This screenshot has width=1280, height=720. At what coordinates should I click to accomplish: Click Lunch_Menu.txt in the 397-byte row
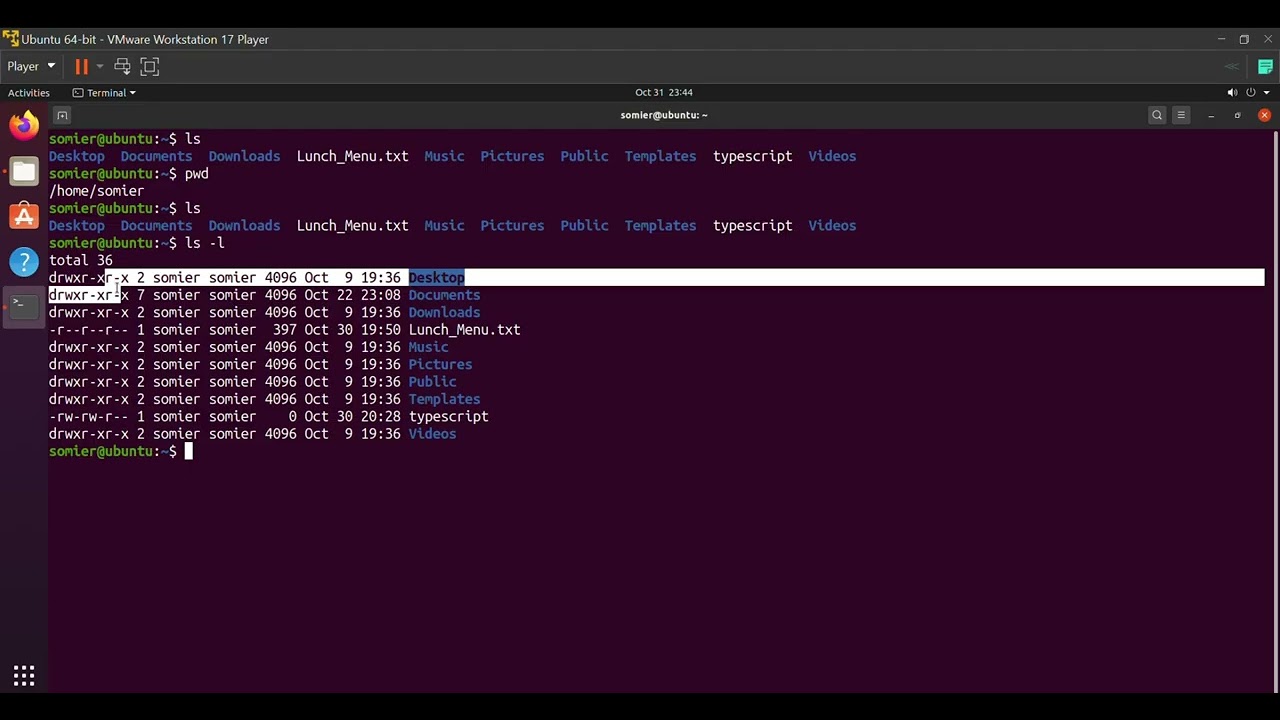[x=464, y=330]
